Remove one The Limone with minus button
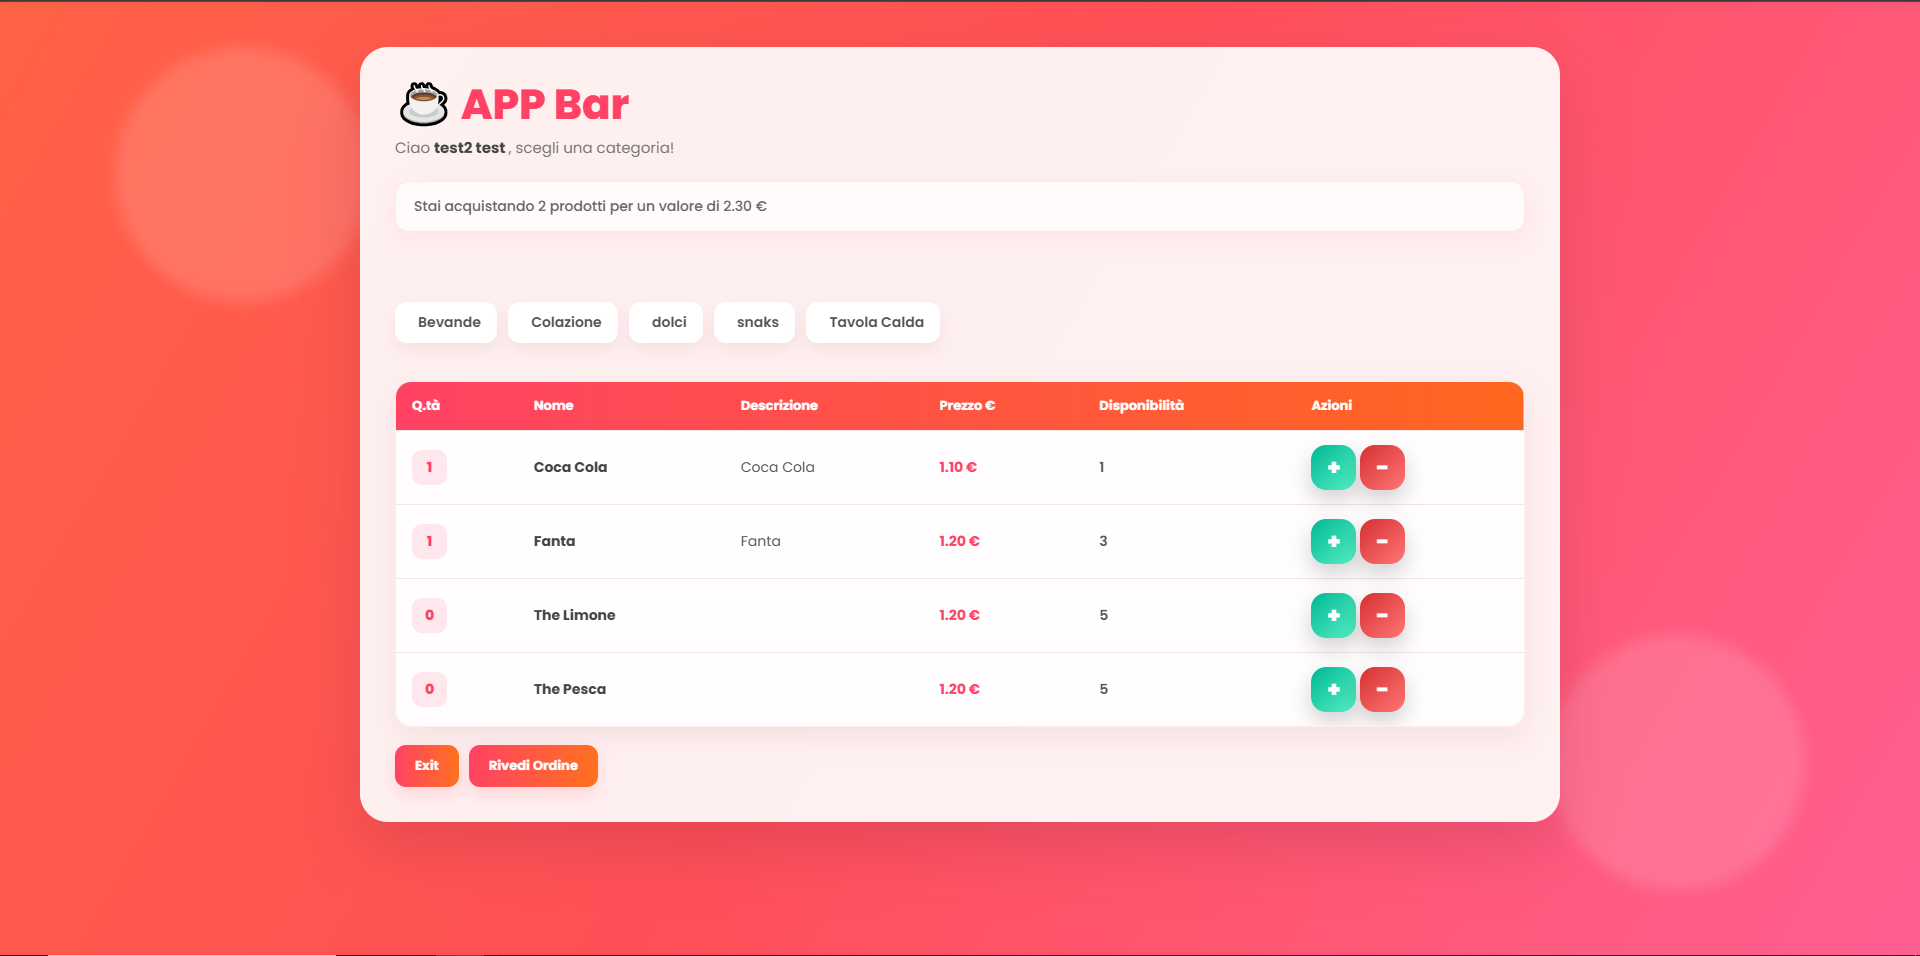 [x=1382, y=615]
